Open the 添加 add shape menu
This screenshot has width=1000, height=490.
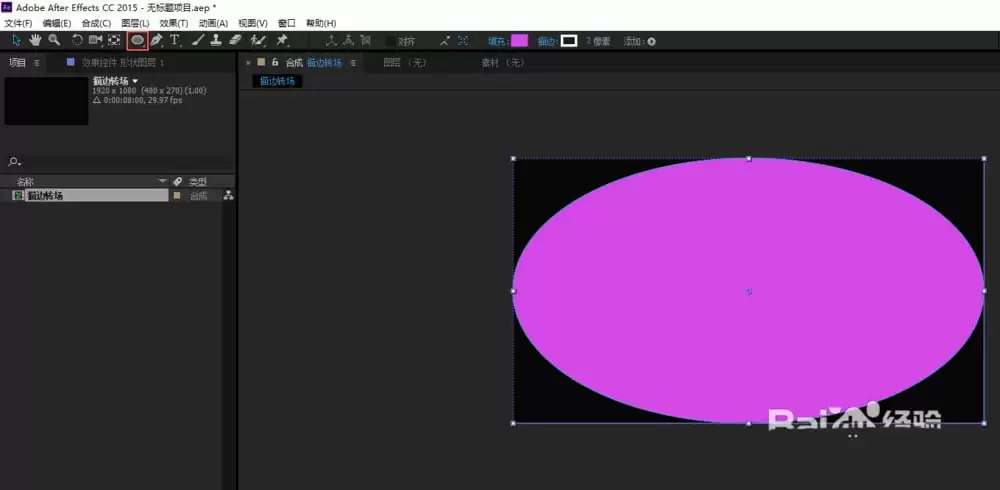coord(651,41)
